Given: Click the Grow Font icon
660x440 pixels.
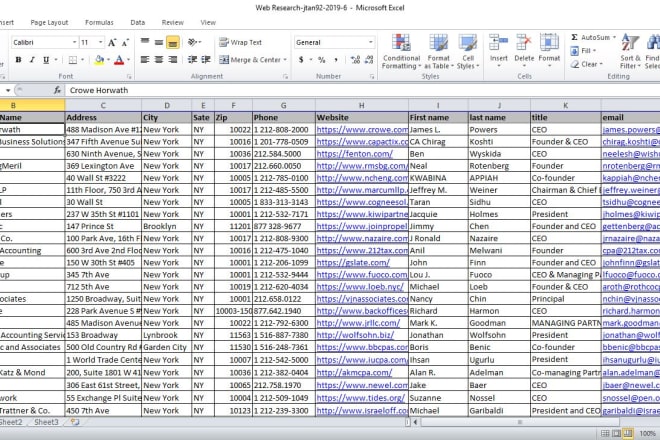Looking at the screenshot, I should [x=112, y=43].
